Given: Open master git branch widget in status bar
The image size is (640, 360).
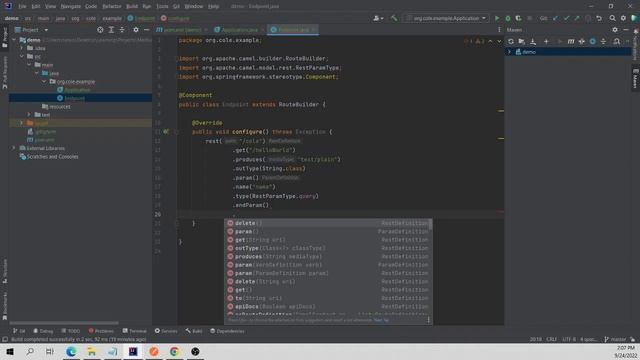Looking at the screenshot, I should click(x=615, y=339).
